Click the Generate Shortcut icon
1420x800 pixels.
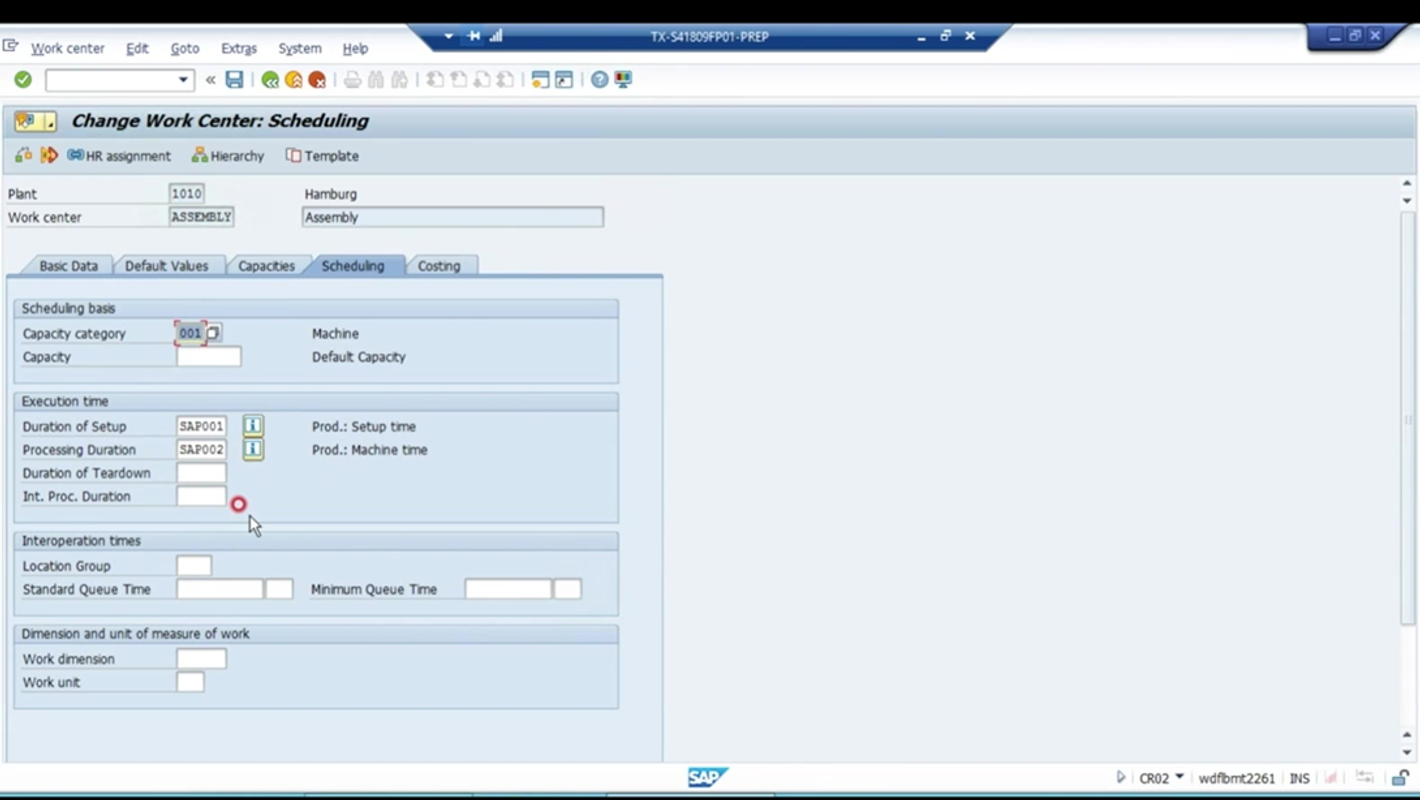click(564, 80)
